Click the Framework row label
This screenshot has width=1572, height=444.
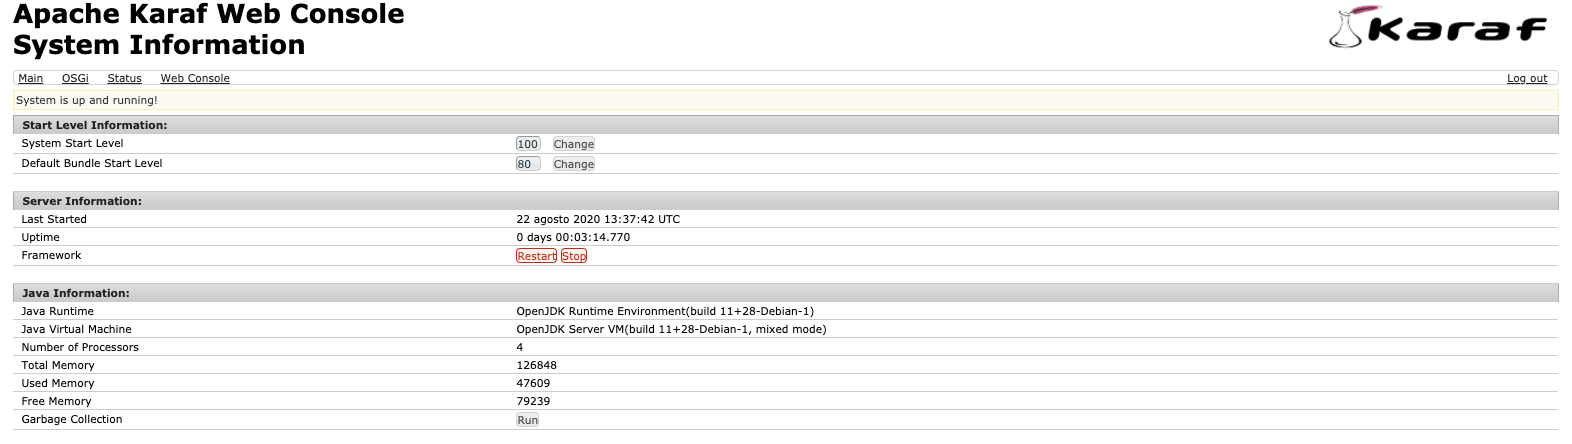[52, 255]
